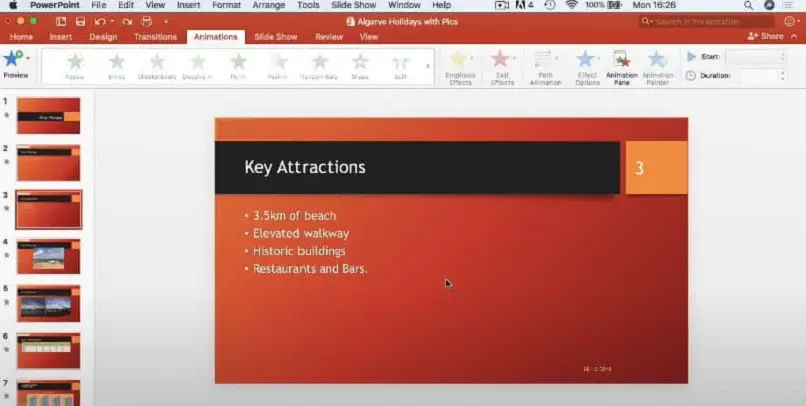Expand the entrance effects gallery arrow
Viewport: 806px width, 406px height.
click(427, 66)
